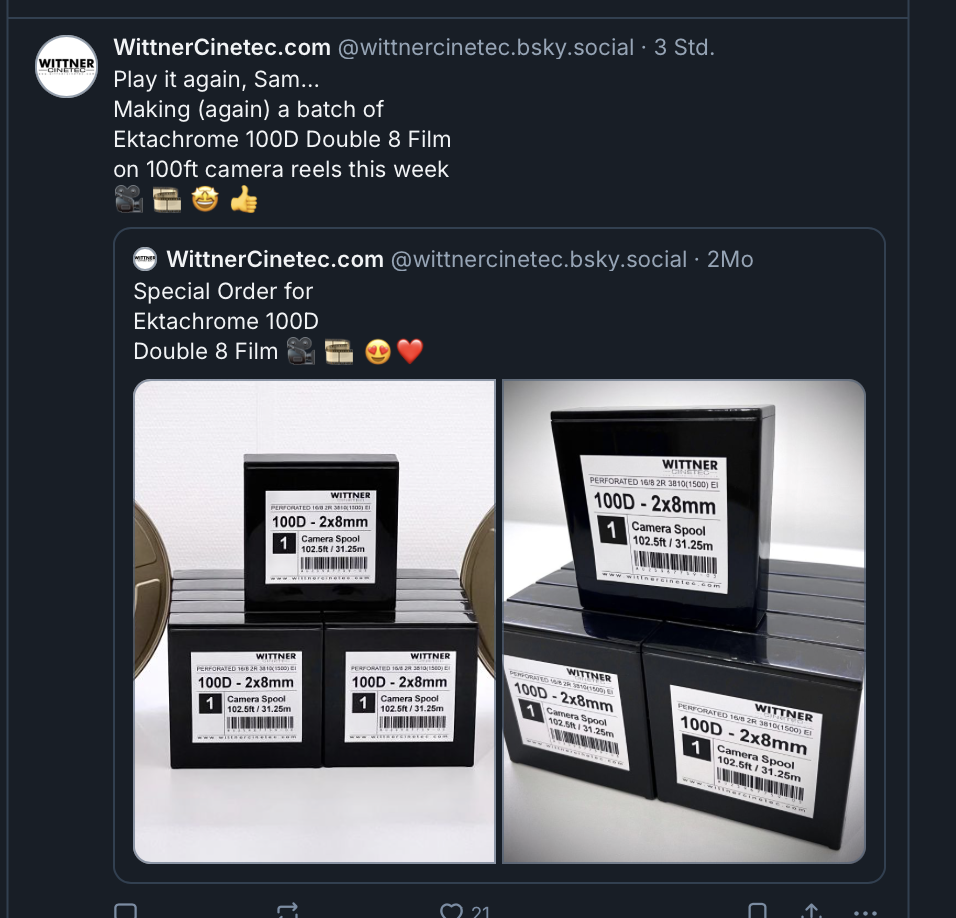Open the WittnerCinetec.com name in the quoted post

(x=275, y=259)
